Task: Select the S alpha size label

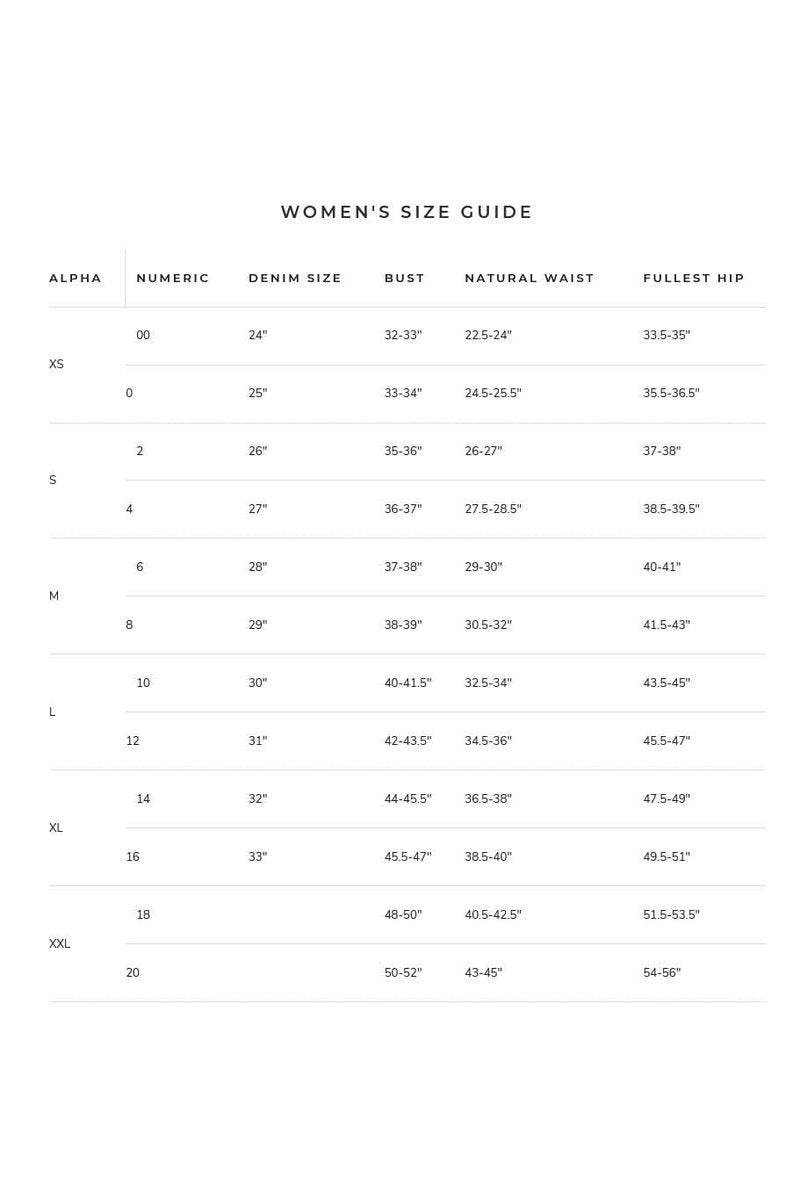Action: 53,480
